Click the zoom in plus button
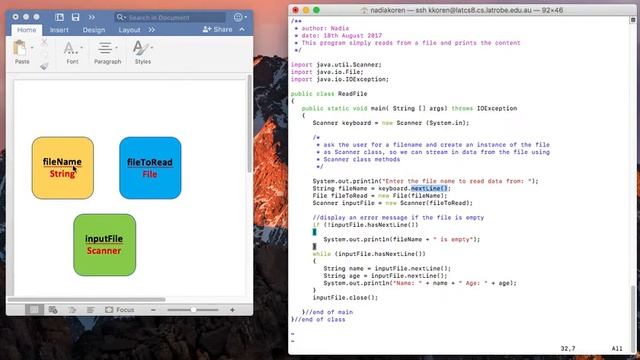This screenshot has height=360, width=640. pyautogui.click(x=232, y=310)
